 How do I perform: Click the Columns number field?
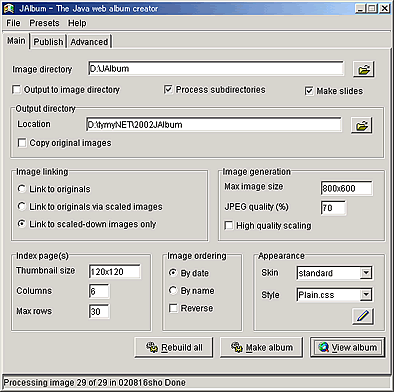click(99, 291)
